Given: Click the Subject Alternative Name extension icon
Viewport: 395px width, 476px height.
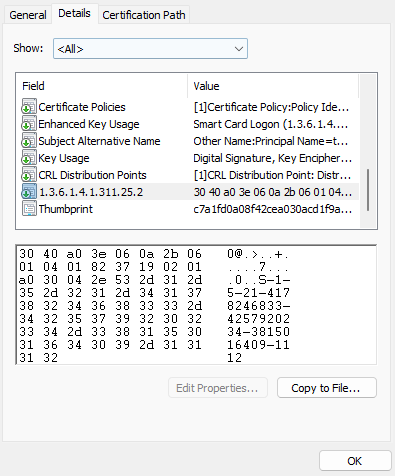Looking at the screenshot, I should [29, 141].
